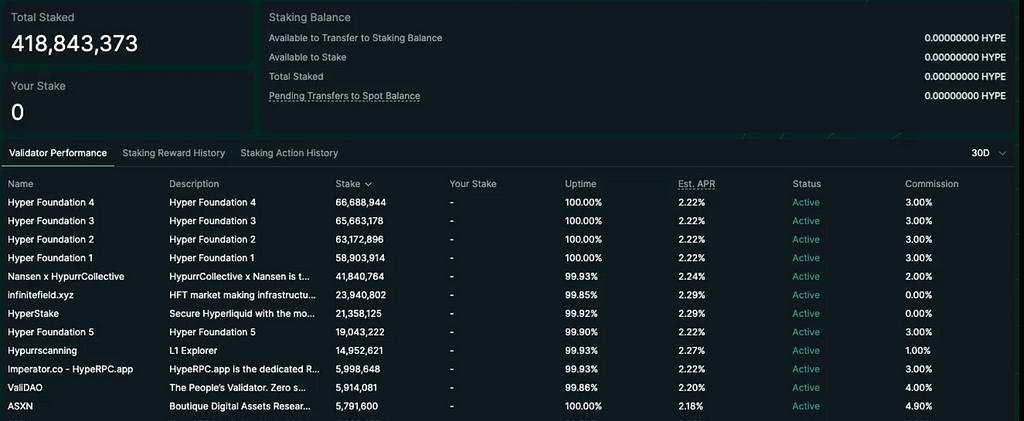Click the L1 Explorer description
The height and width of the screenshot is (421, 1024).
pyautogui.click(x=192, y=351)
